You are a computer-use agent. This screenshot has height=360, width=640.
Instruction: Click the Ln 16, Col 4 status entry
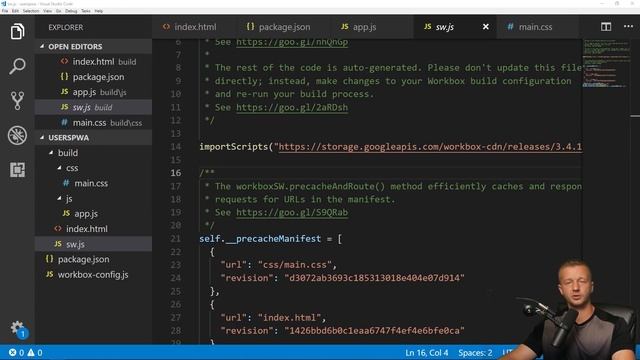[427, 352]
